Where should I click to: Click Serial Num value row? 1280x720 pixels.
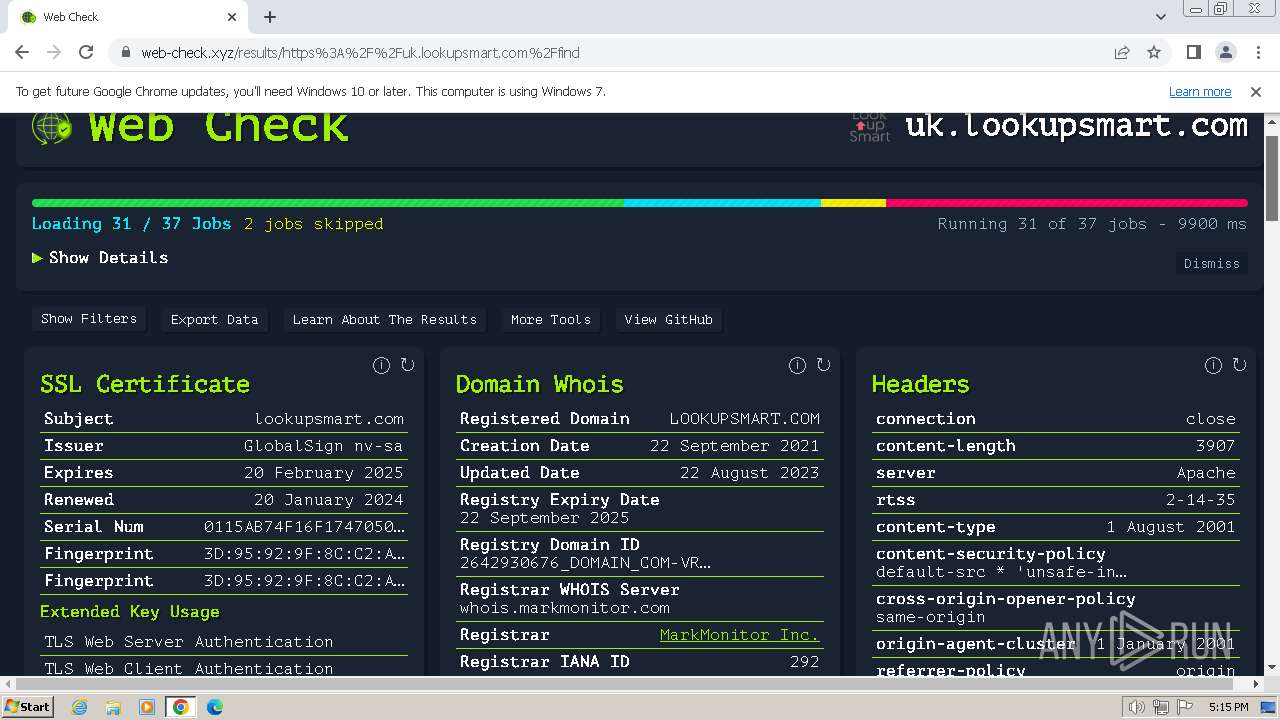click(x=224, y=527)
